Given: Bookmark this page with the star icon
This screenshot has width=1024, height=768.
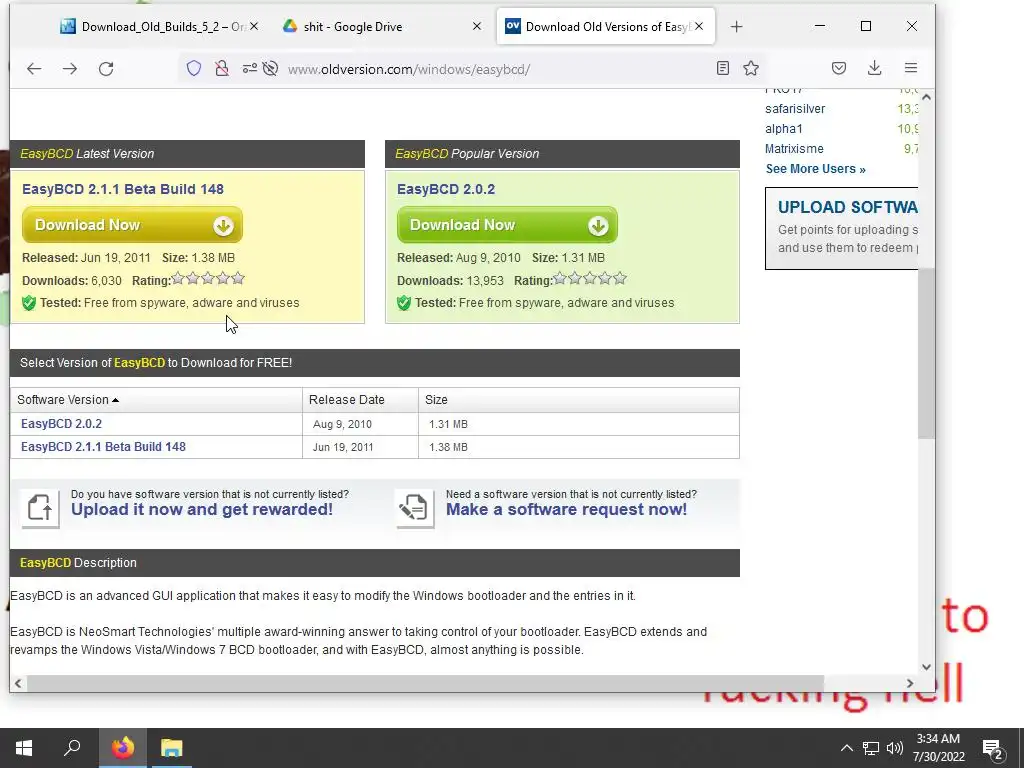Looking at the screenshot, I should pyautogui.click(x=751, y=68).
